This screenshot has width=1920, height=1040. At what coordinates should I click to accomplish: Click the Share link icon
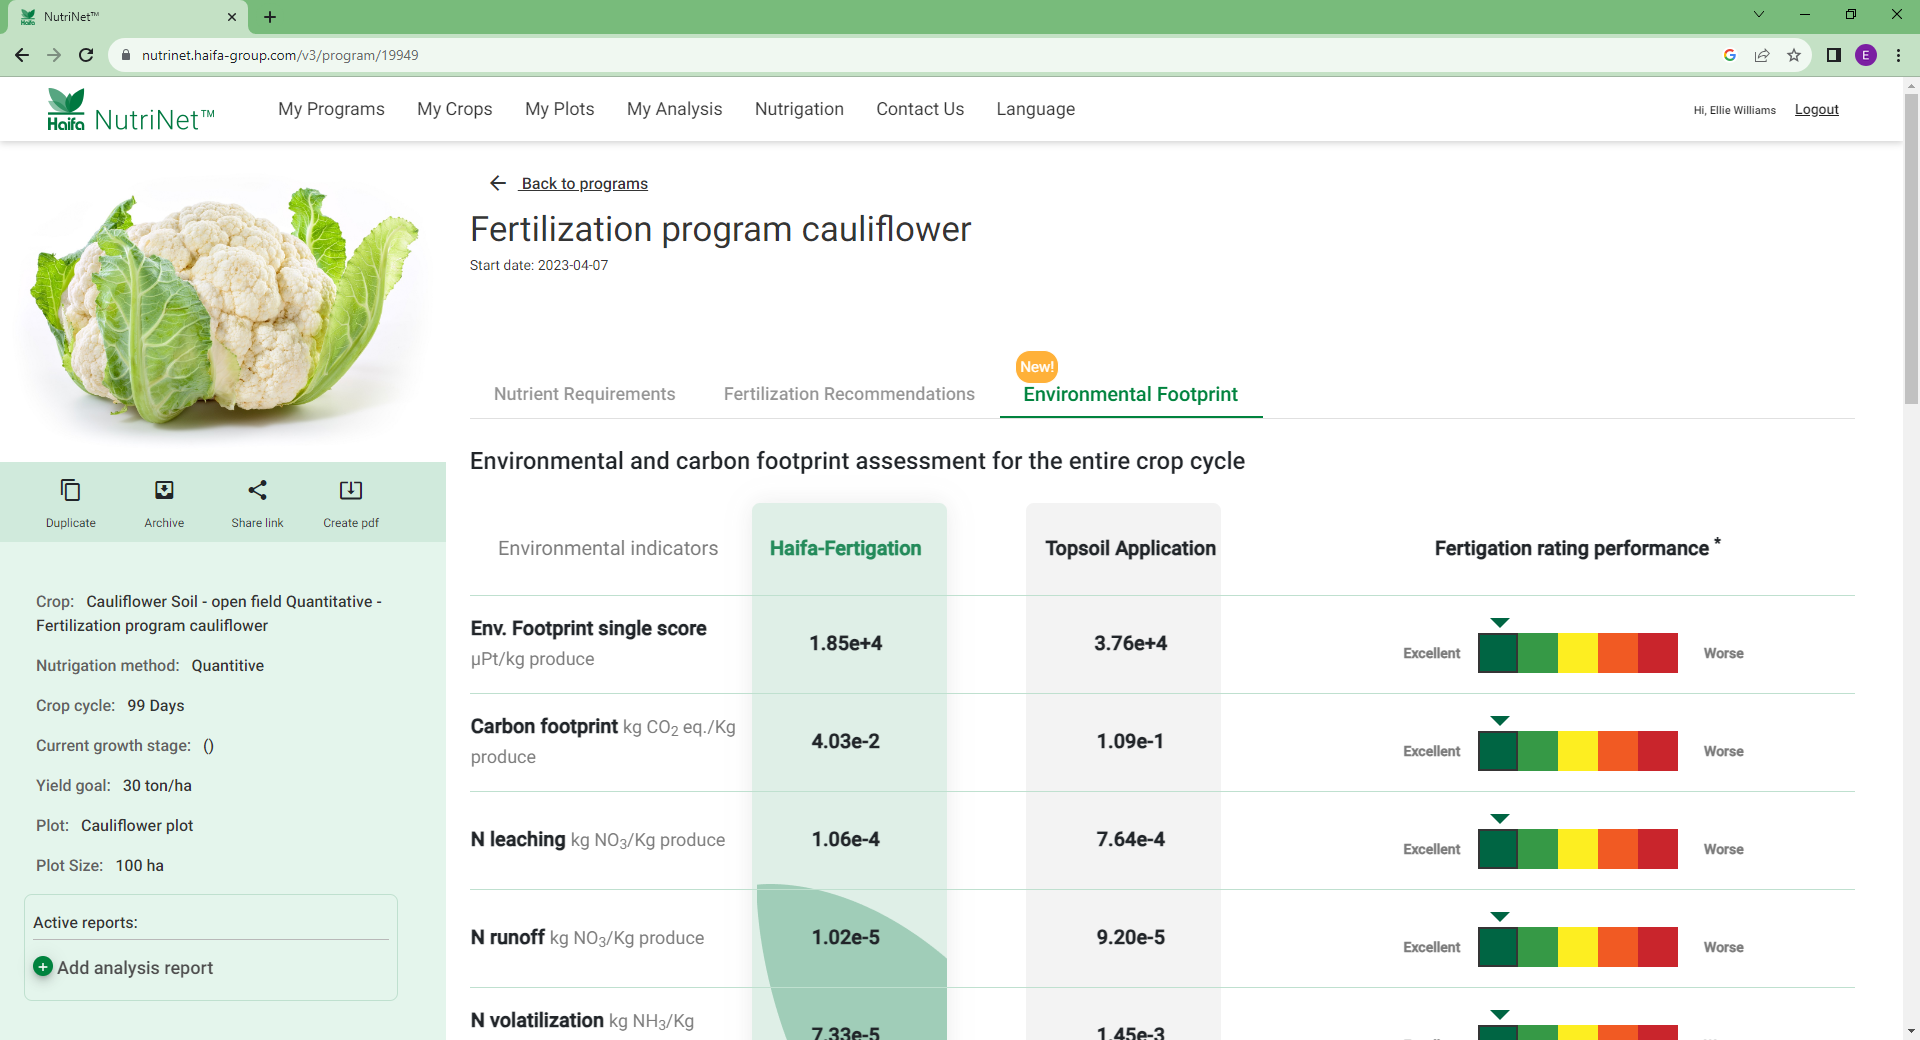click(x=257, y=490)
